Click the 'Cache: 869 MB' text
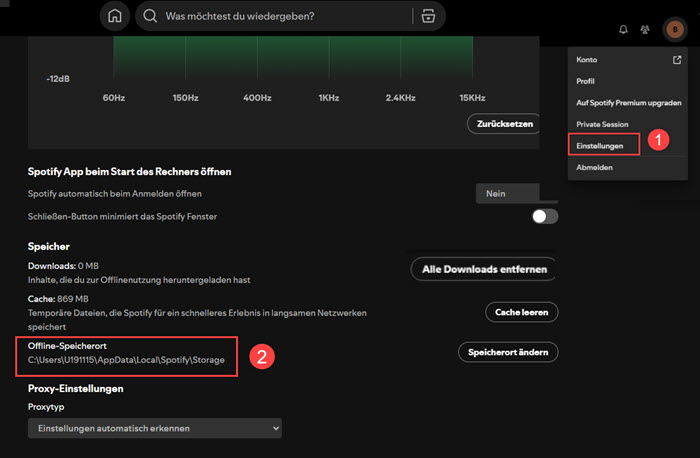Viewport: 700px width, 458px height. point(58,299)
